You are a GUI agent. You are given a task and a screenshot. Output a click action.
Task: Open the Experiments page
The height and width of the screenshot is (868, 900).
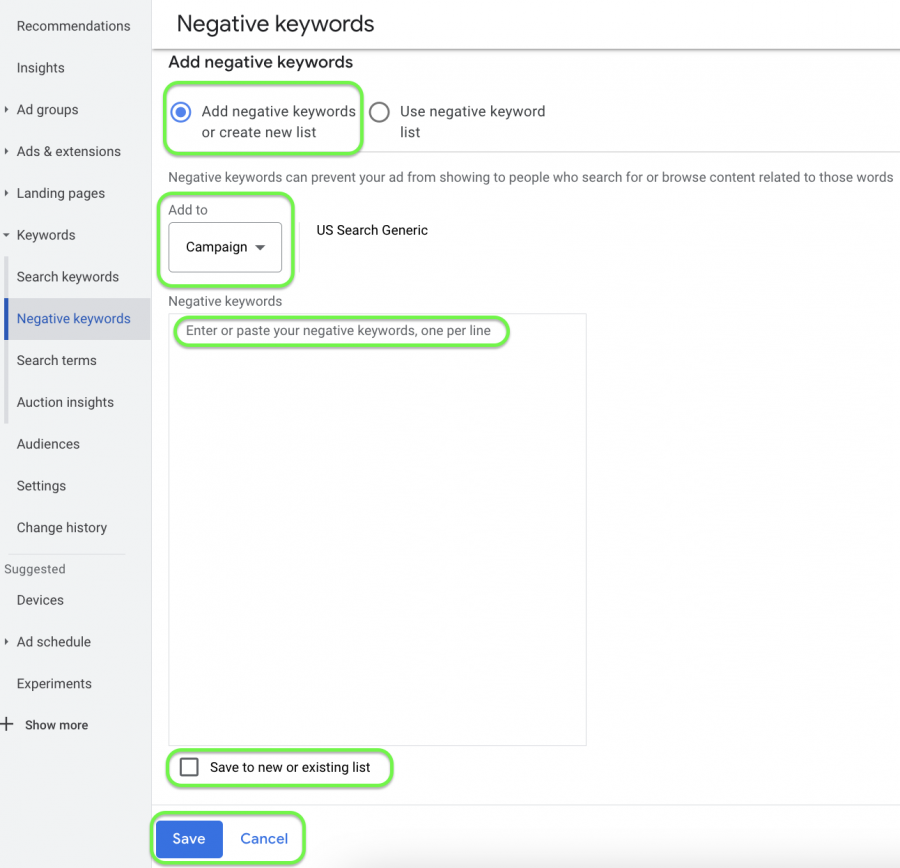tap(53, 683)
